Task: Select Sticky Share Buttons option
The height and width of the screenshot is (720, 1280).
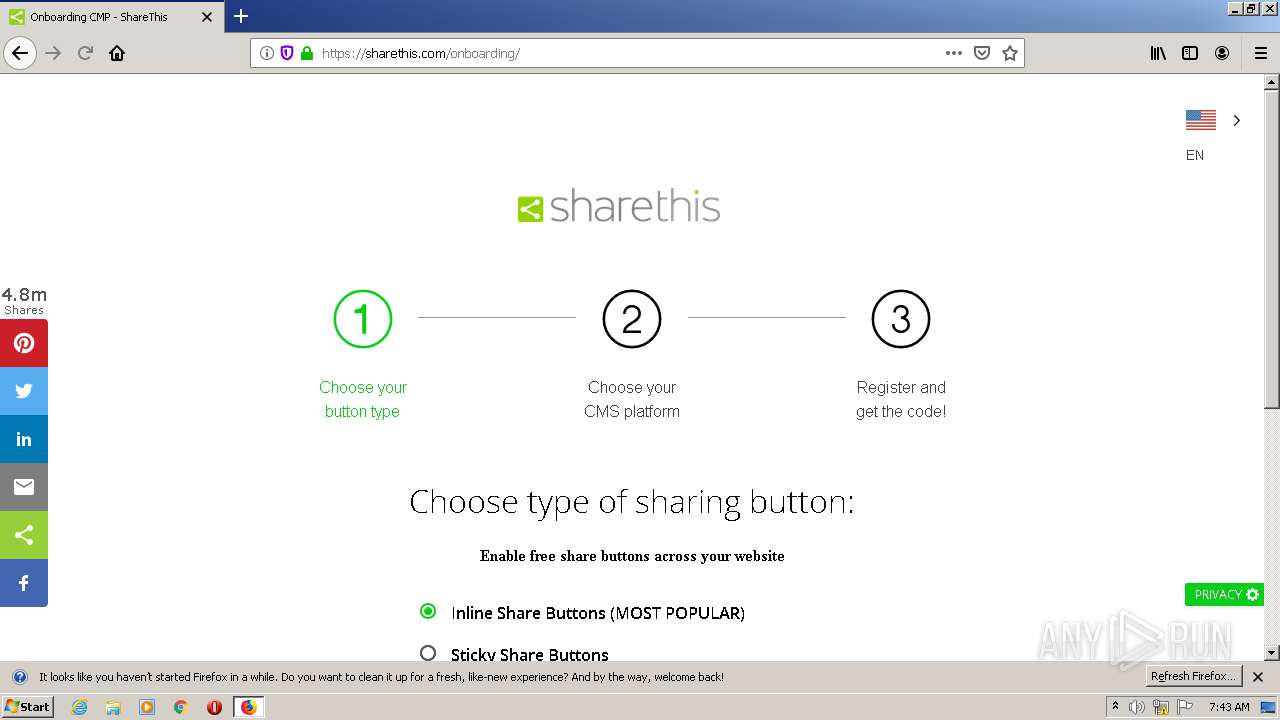Action: pos(428,653)
